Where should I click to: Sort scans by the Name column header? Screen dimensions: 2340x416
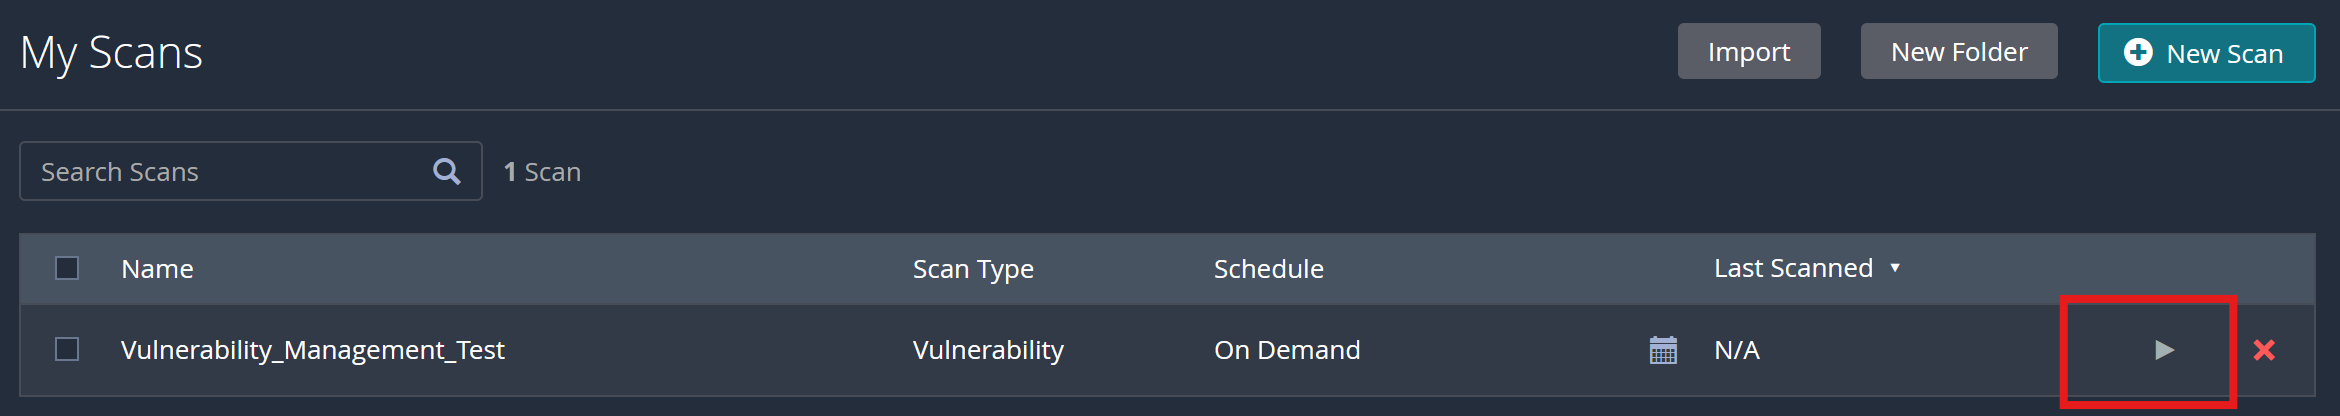coord(157,269)
